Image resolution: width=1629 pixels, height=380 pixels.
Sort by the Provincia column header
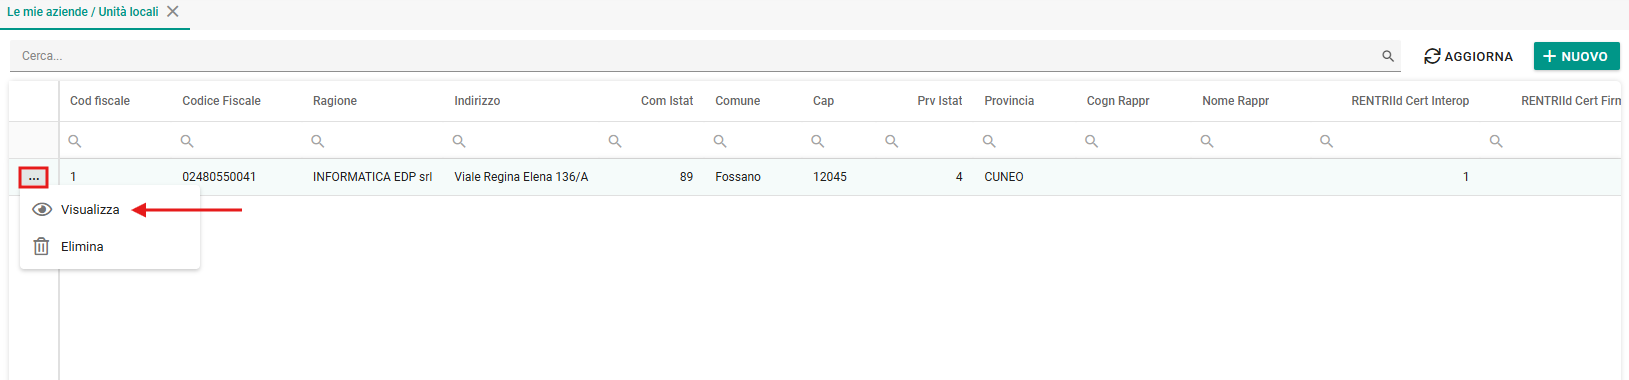1009,101
